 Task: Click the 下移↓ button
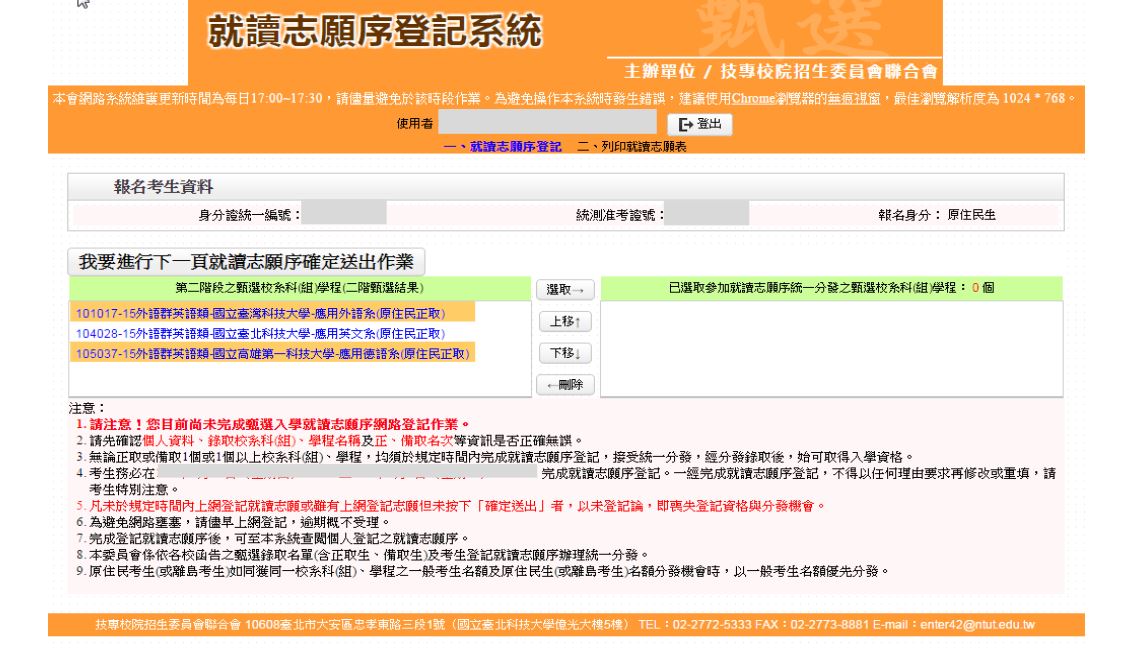point(565,353)
